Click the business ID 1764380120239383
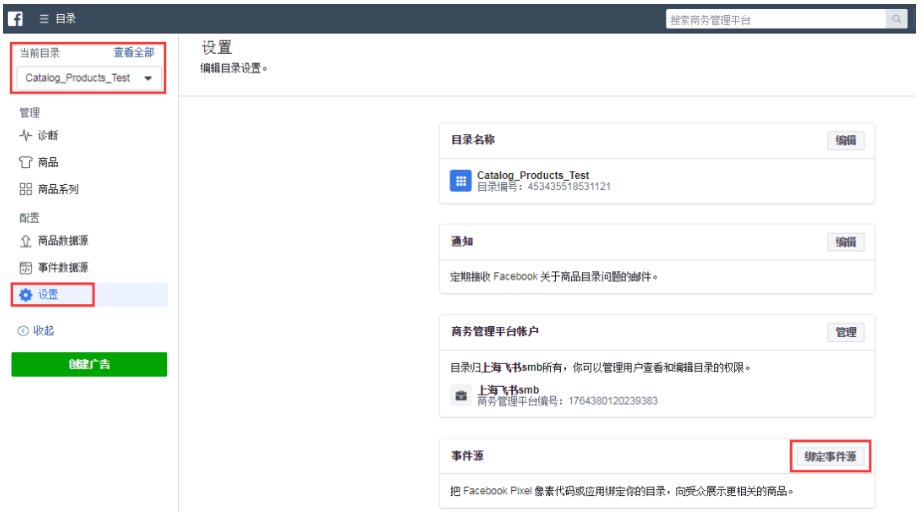The height and width of the screenshot is (516, 922). coord(613,401)
